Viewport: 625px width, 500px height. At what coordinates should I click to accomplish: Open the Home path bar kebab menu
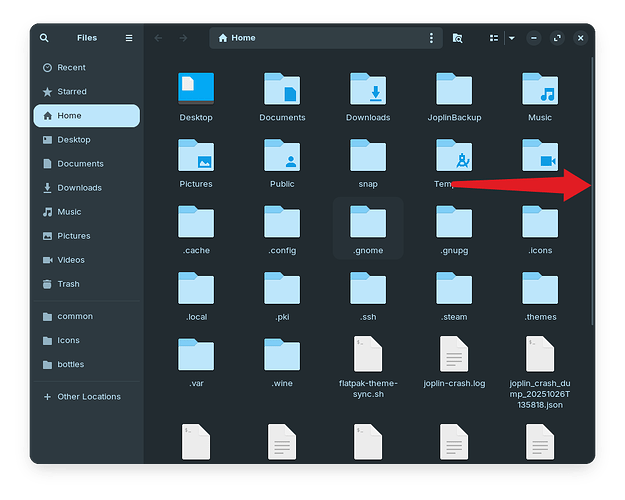tap(432, 38)
